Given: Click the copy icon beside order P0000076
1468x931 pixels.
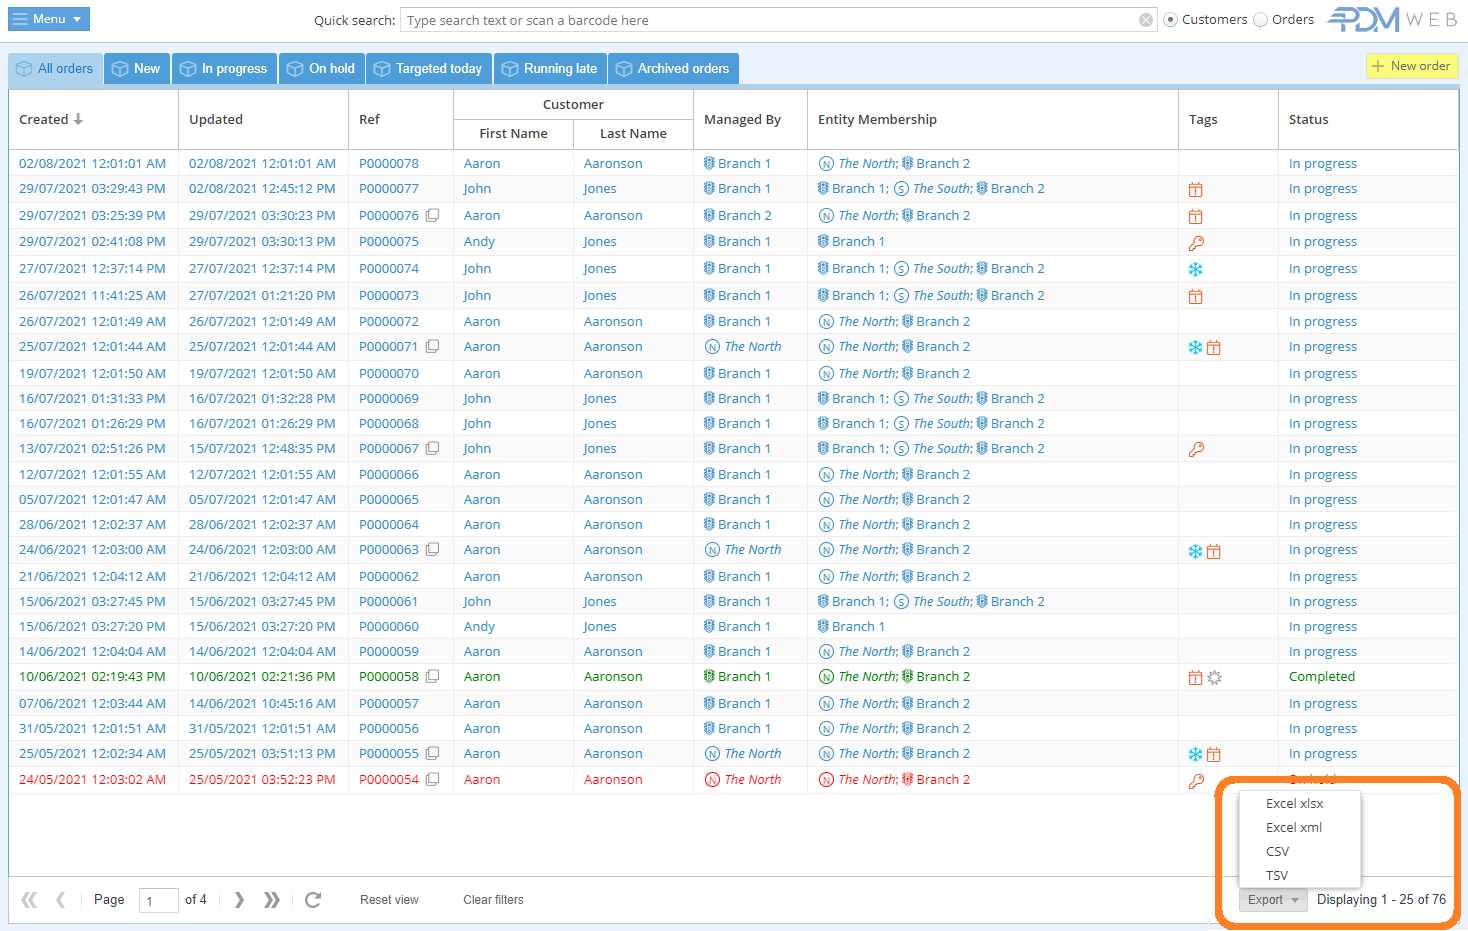Looking at the screenshot, I should 433,215.
